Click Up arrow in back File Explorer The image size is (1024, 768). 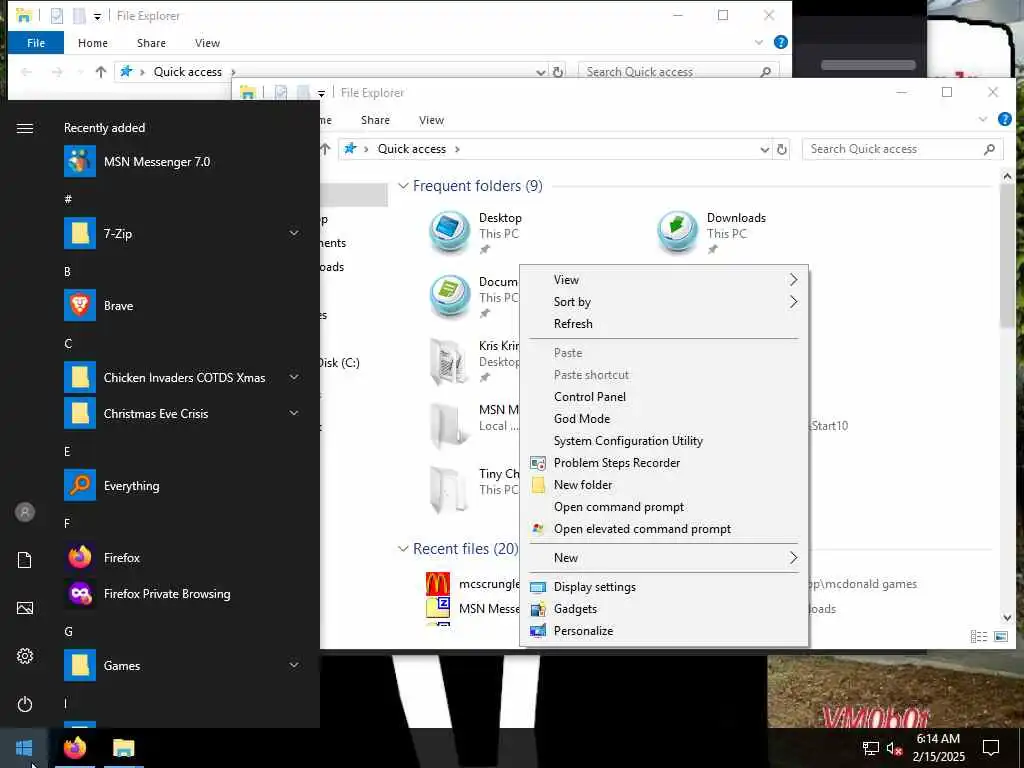pos(101,72)
